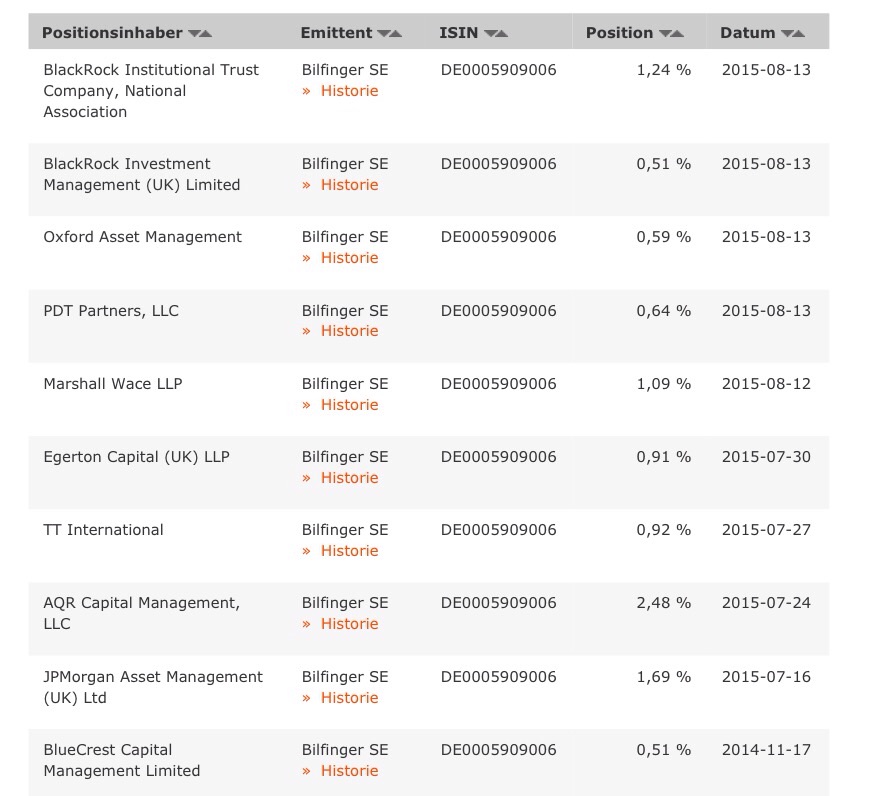
Task: Sort Datum column descending
Action: (x=786, y=34)
